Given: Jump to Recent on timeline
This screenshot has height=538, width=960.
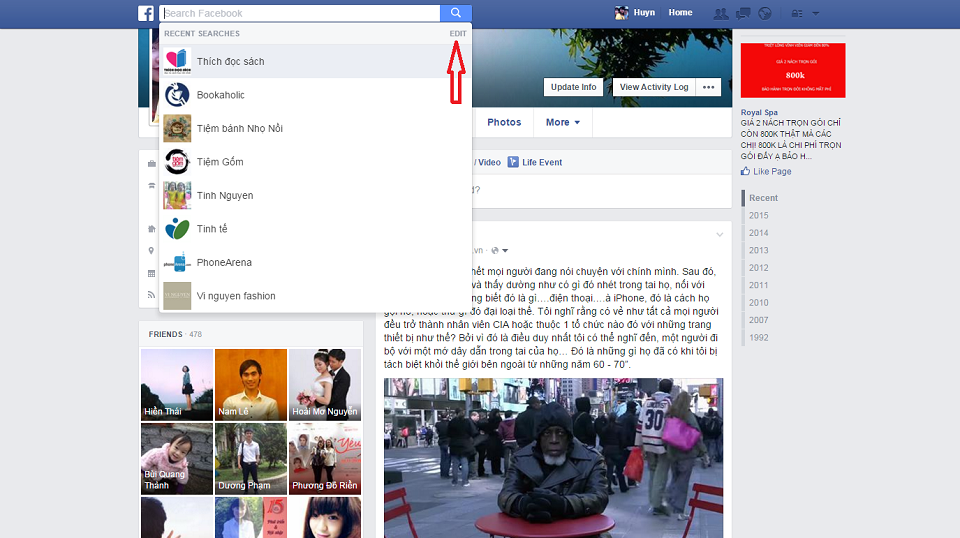Looking at the screenshot, I should [x=763, y=198].
